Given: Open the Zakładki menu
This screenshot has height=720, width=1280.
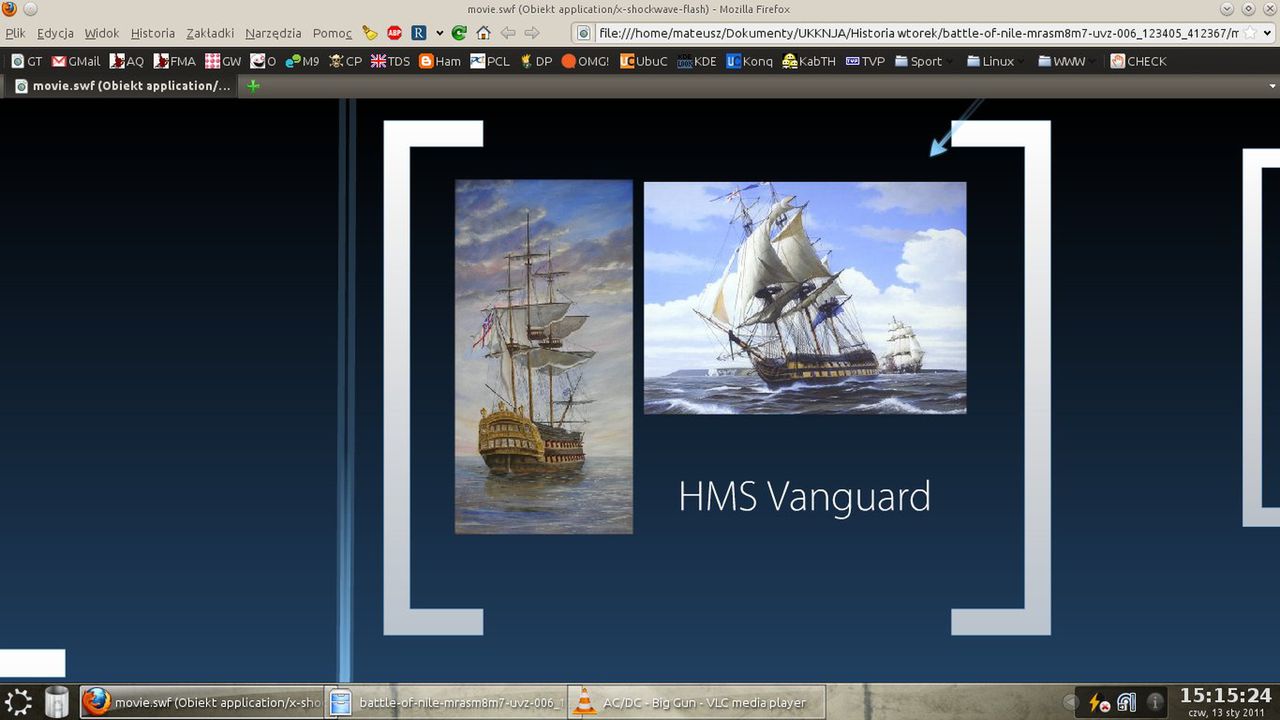Looking at the screenshot, I should (x=210, y=33).
